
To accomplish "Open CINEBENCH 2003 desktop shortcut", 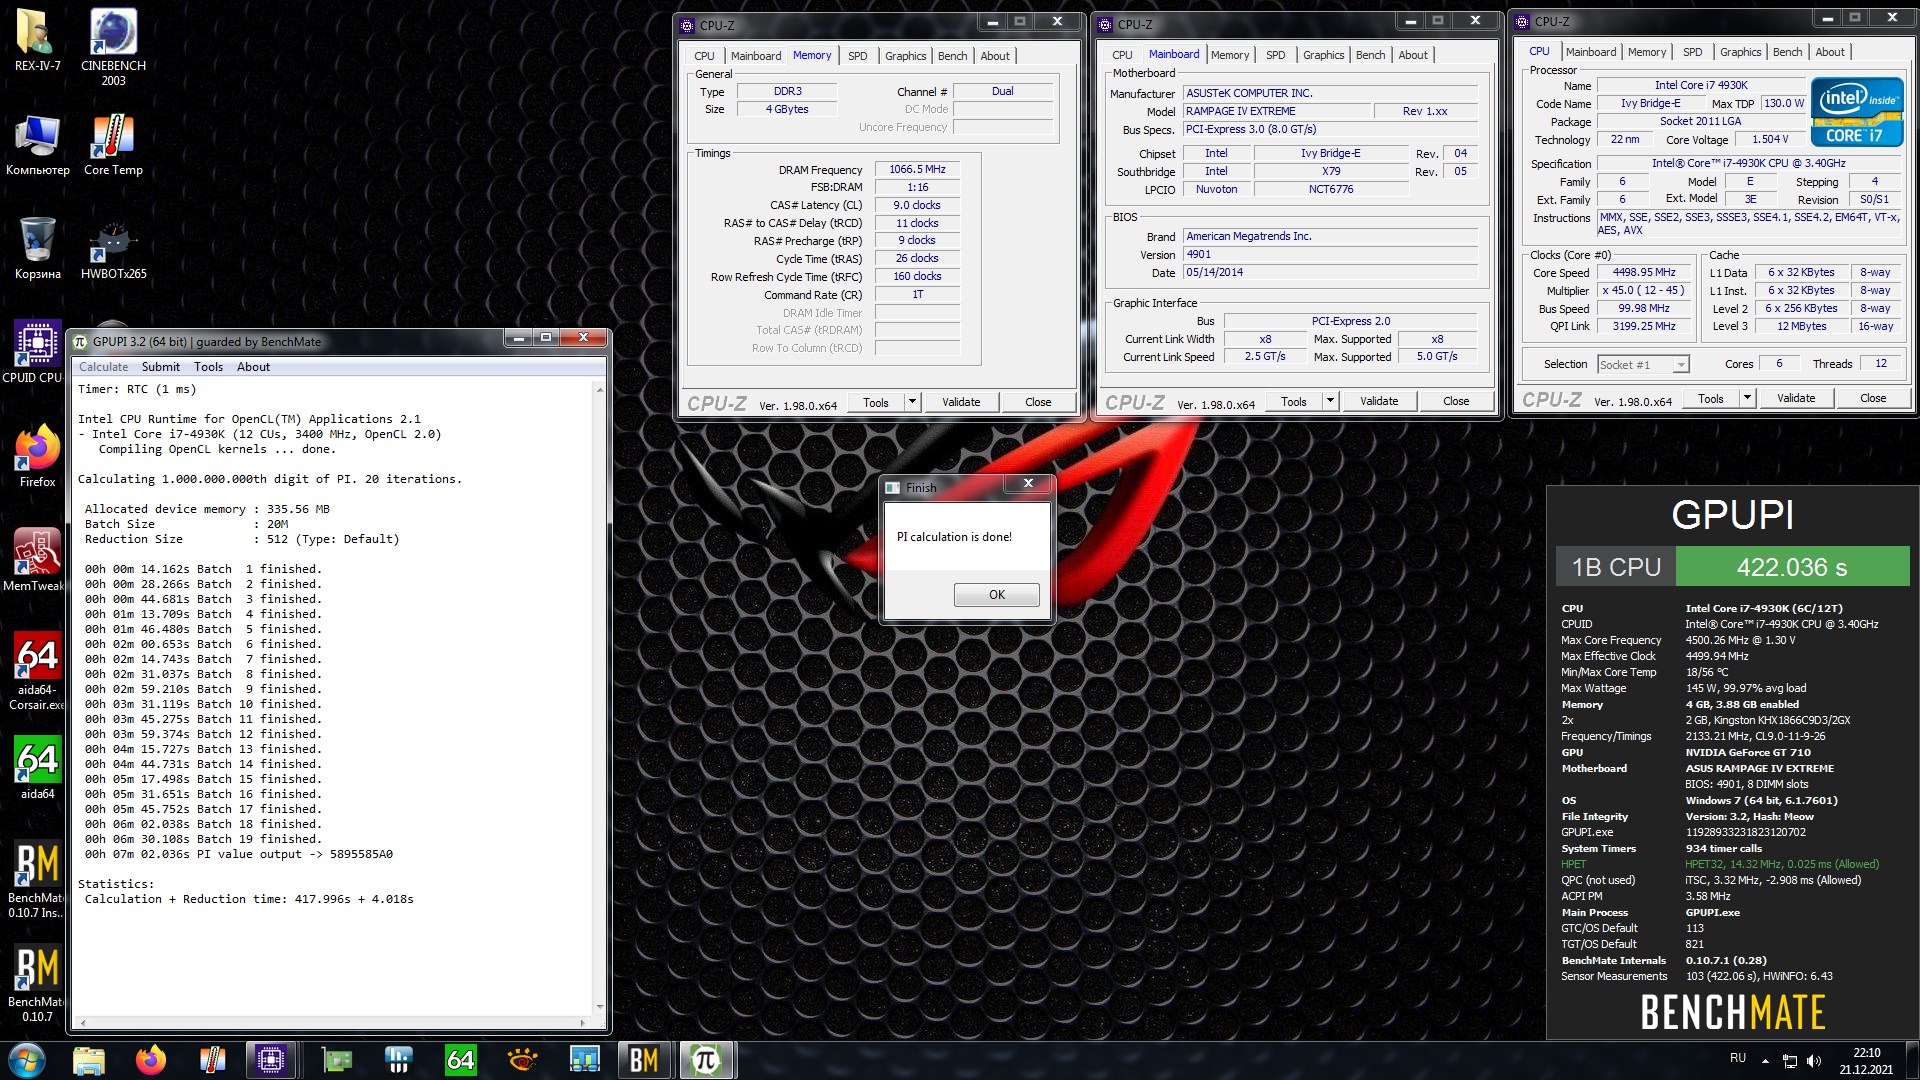I will pyautogui.click(x=113, y=47).
